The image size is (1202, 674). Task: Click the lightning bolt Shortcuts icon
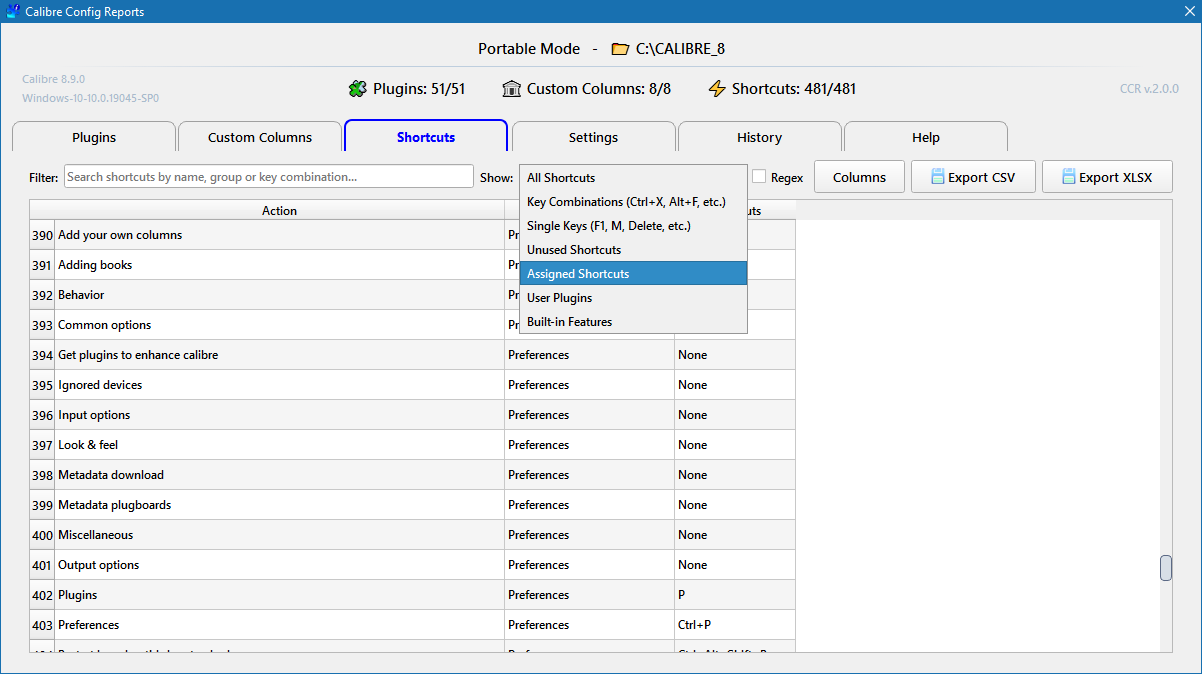pyautogui.click(x=716, y=89)
